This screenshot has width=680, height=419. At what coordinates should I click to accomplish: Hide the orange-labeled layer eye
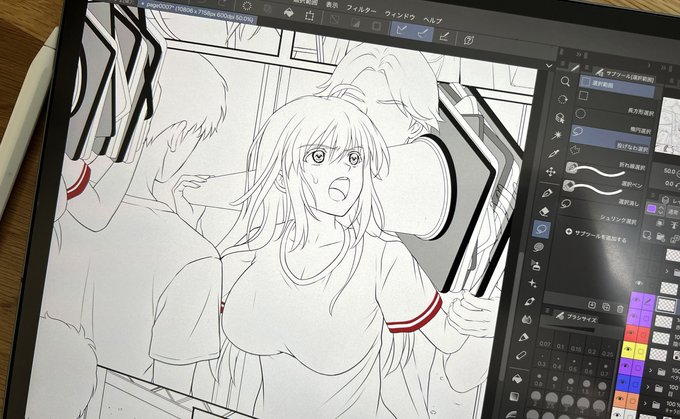coord(620,399)
